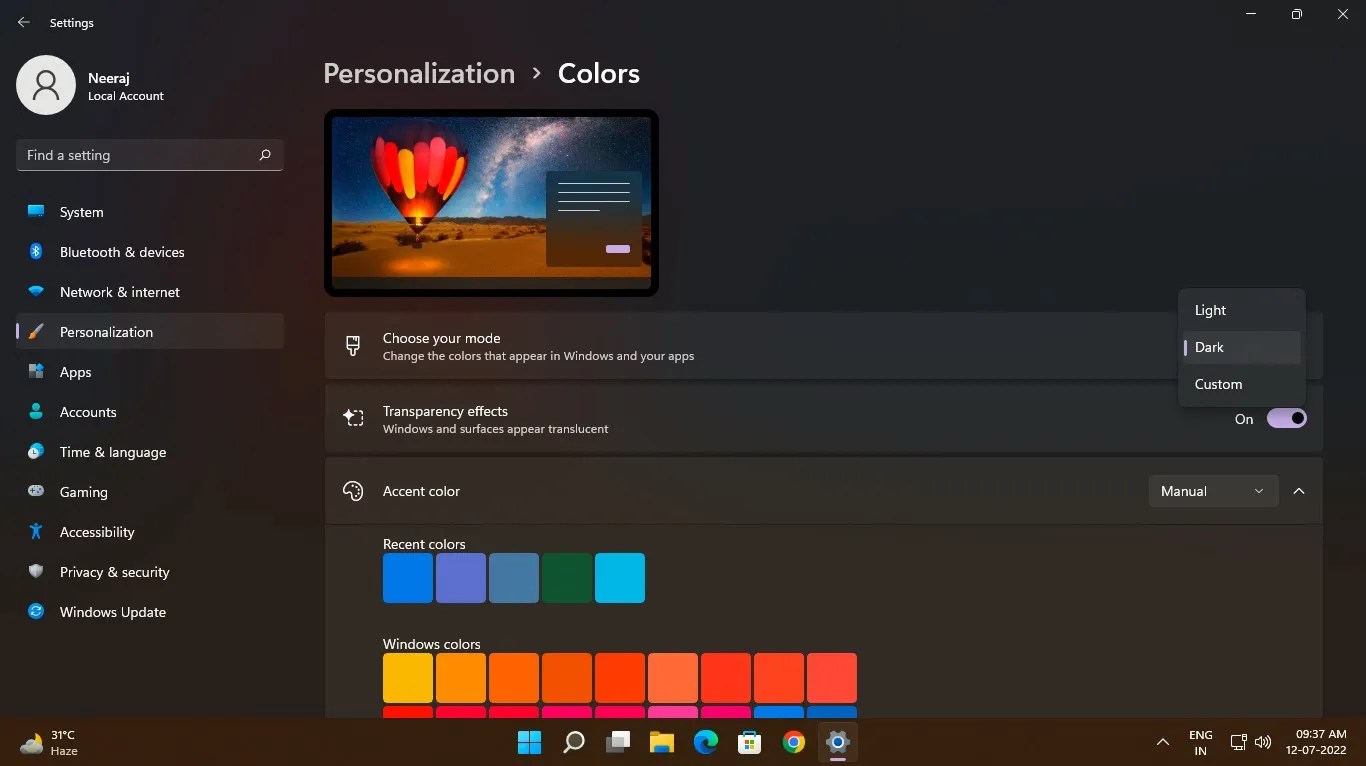
Task: Open Microsoft Store from the taskbar
Action: pyautogui.click(x=749, y=742)
